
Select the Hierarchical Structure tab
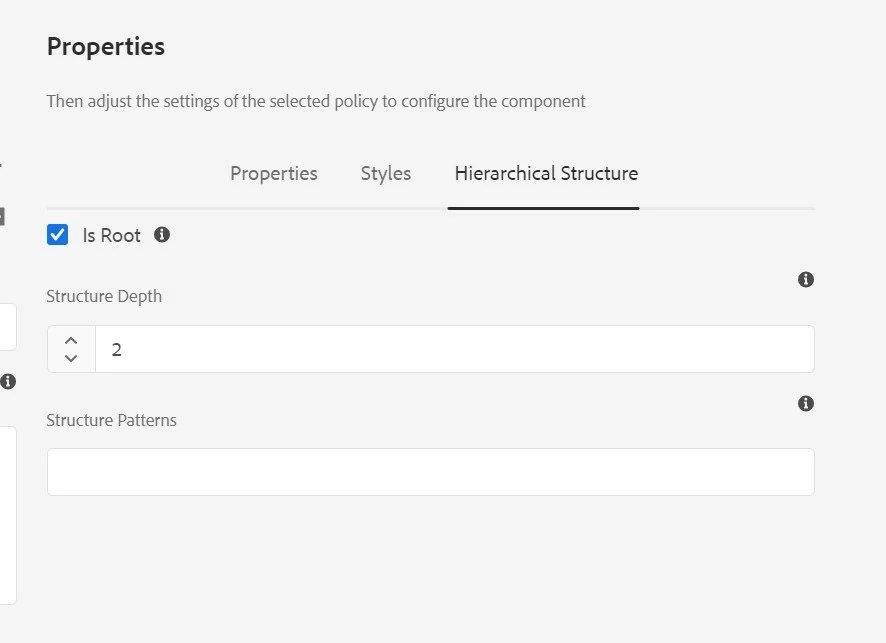[546, 174]
